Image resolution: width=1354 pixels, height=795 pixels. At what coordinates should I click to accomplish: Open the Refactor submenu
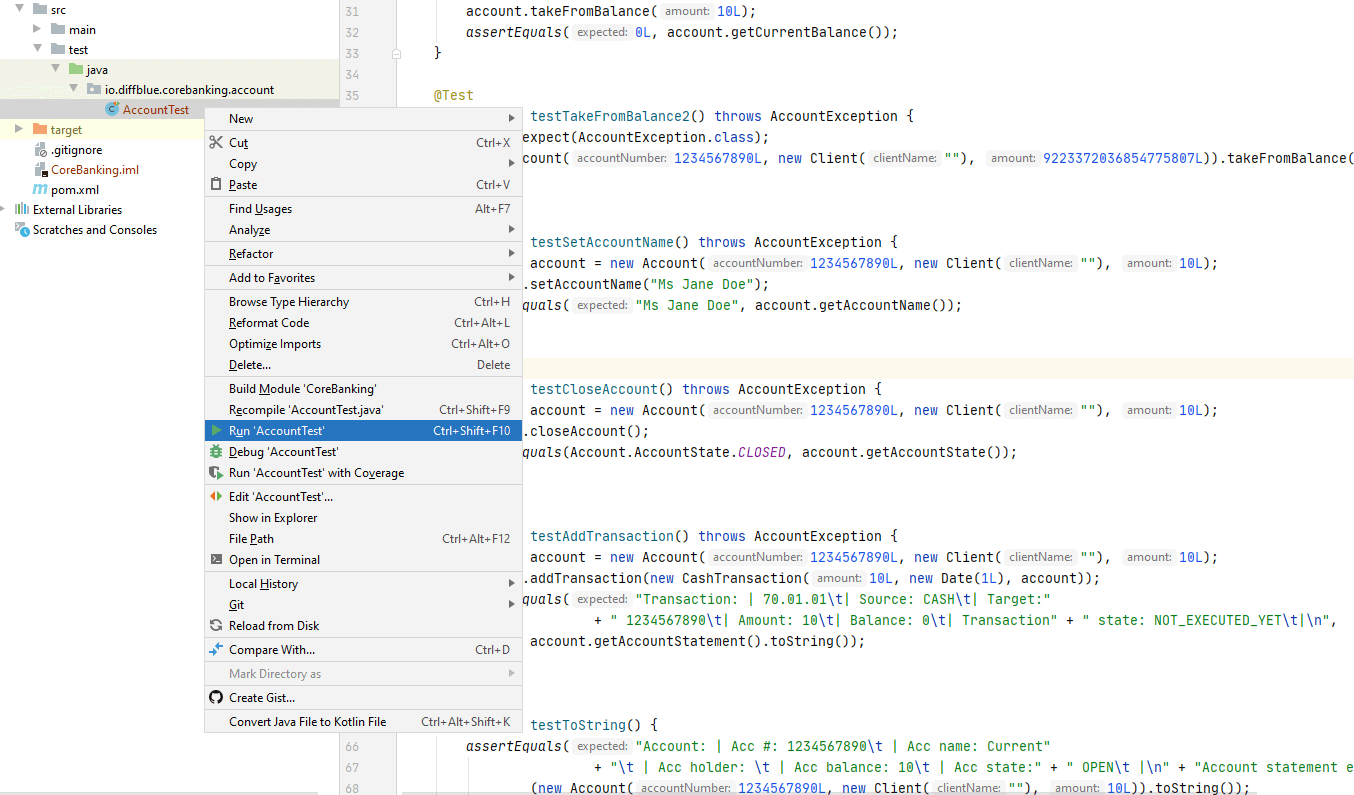point(363,254)
